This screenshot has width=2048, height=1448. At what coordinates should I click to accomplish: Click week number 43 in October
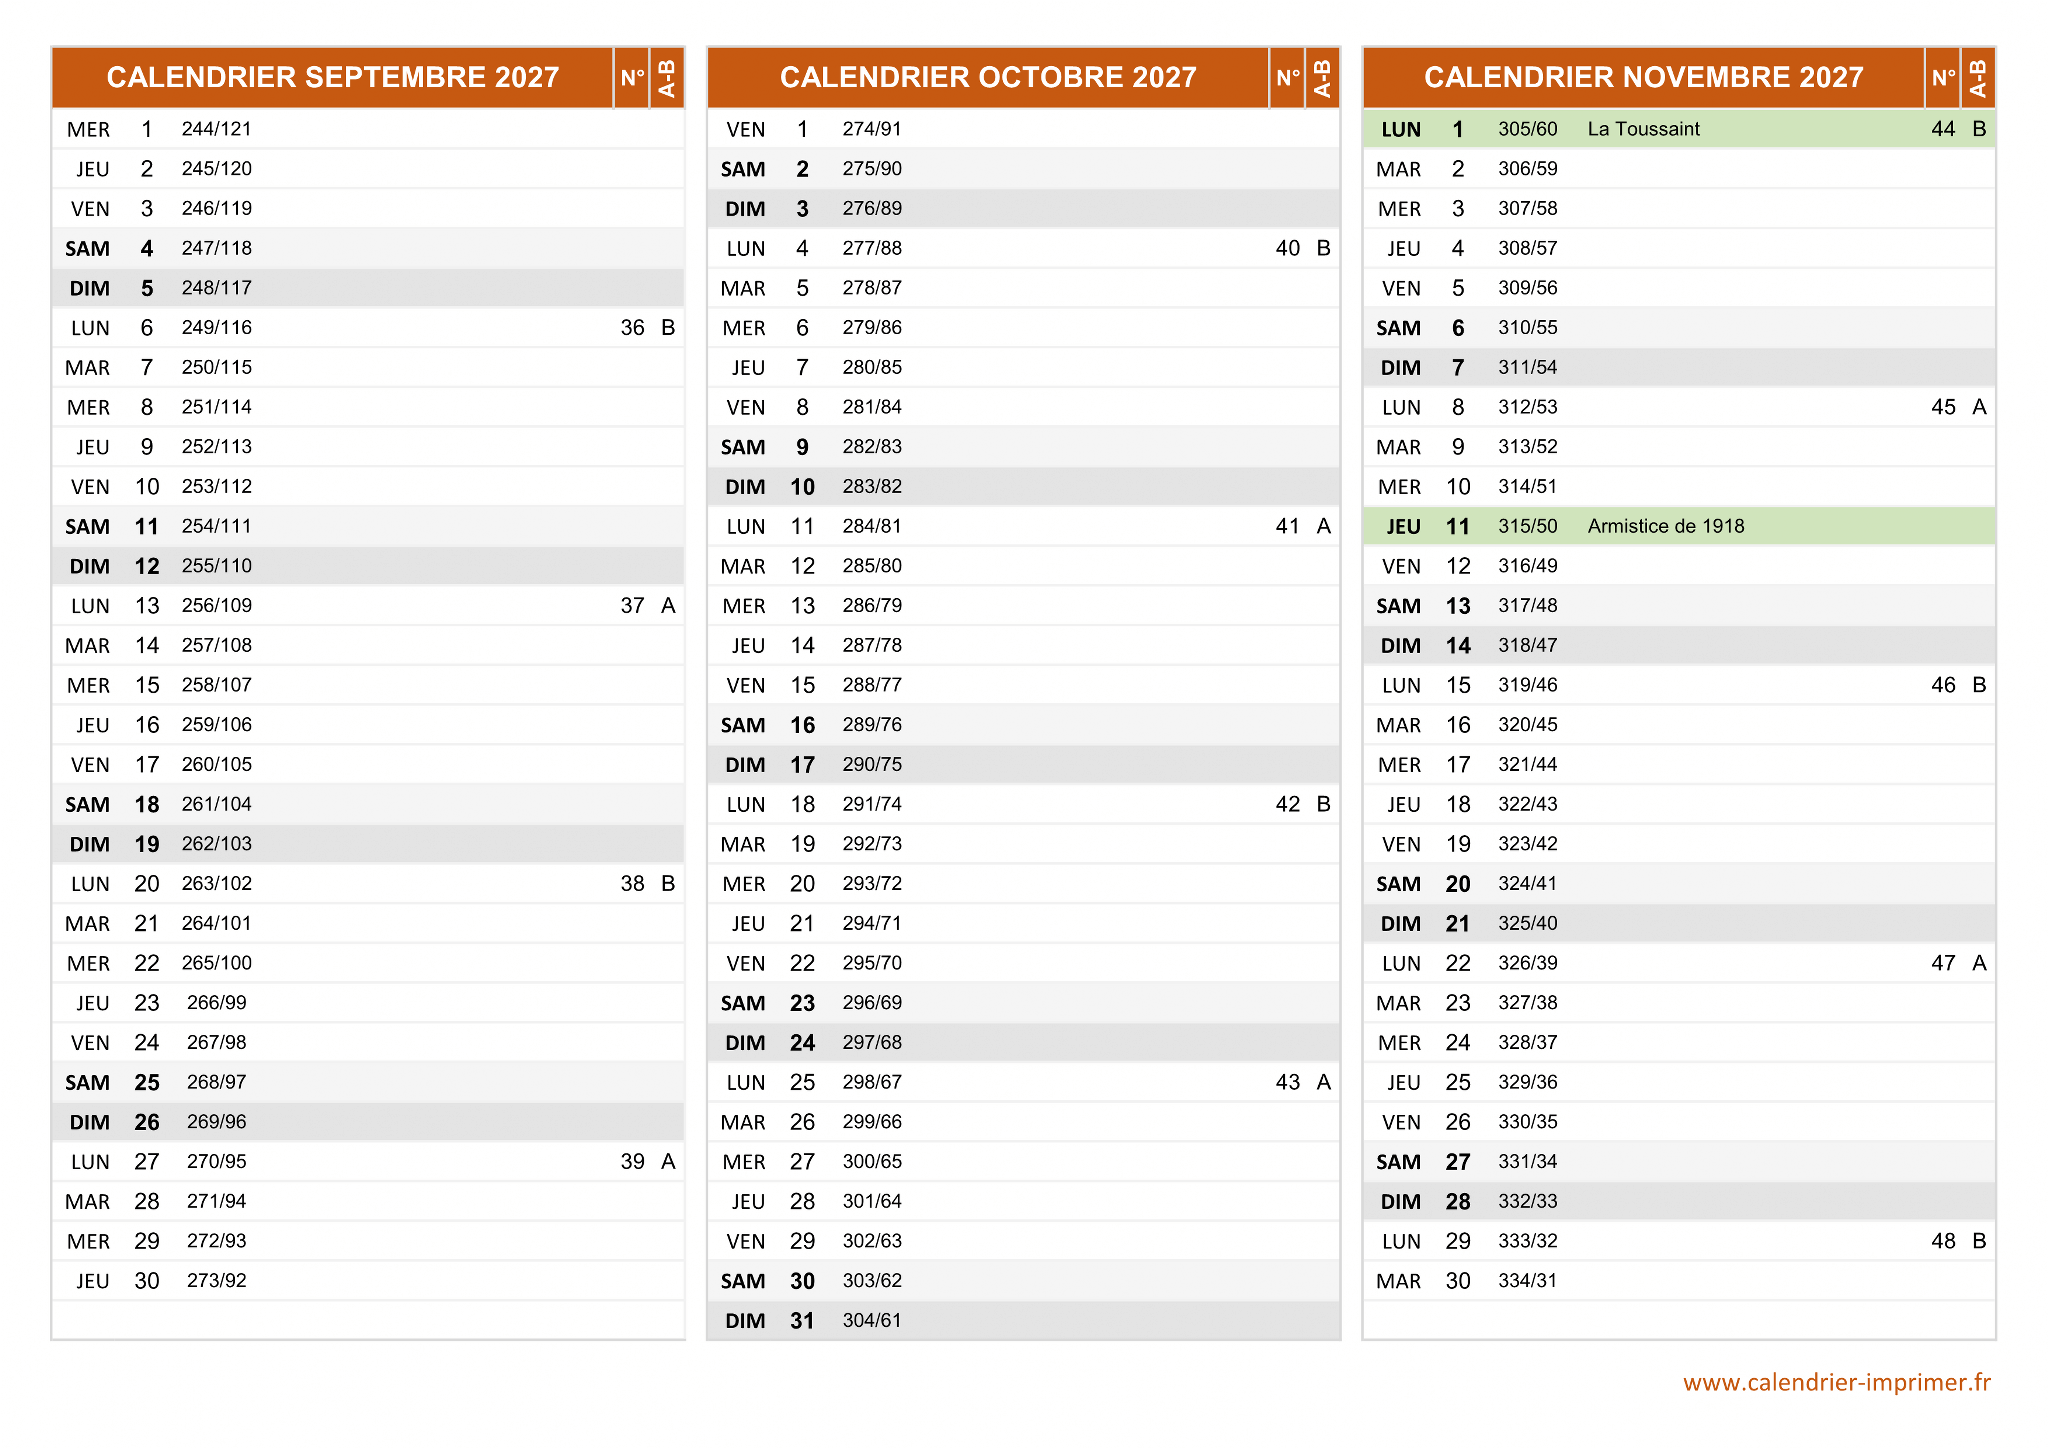1287,1082
